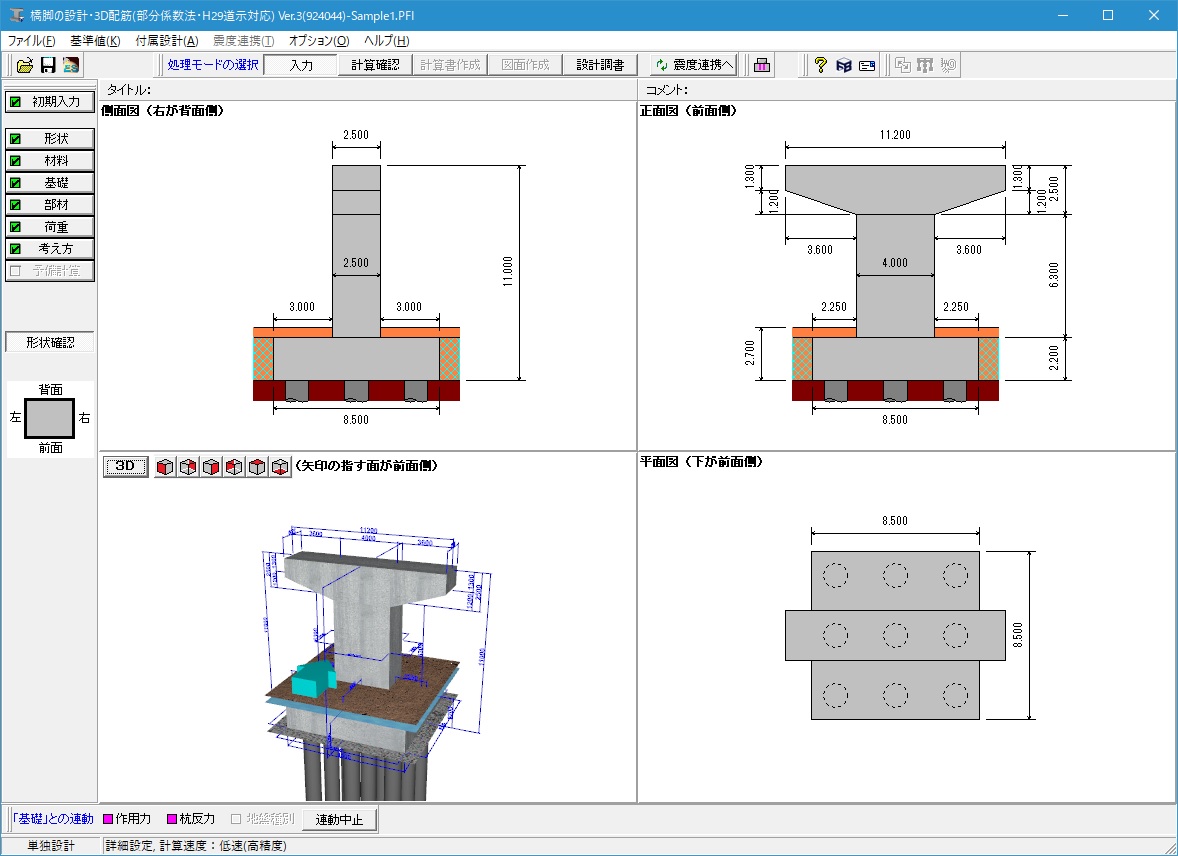Image resolution: width=1178 pixels, height=856 pixels.
Task: Click the magenta 杭反力 indicator
Action: (172, 819)
